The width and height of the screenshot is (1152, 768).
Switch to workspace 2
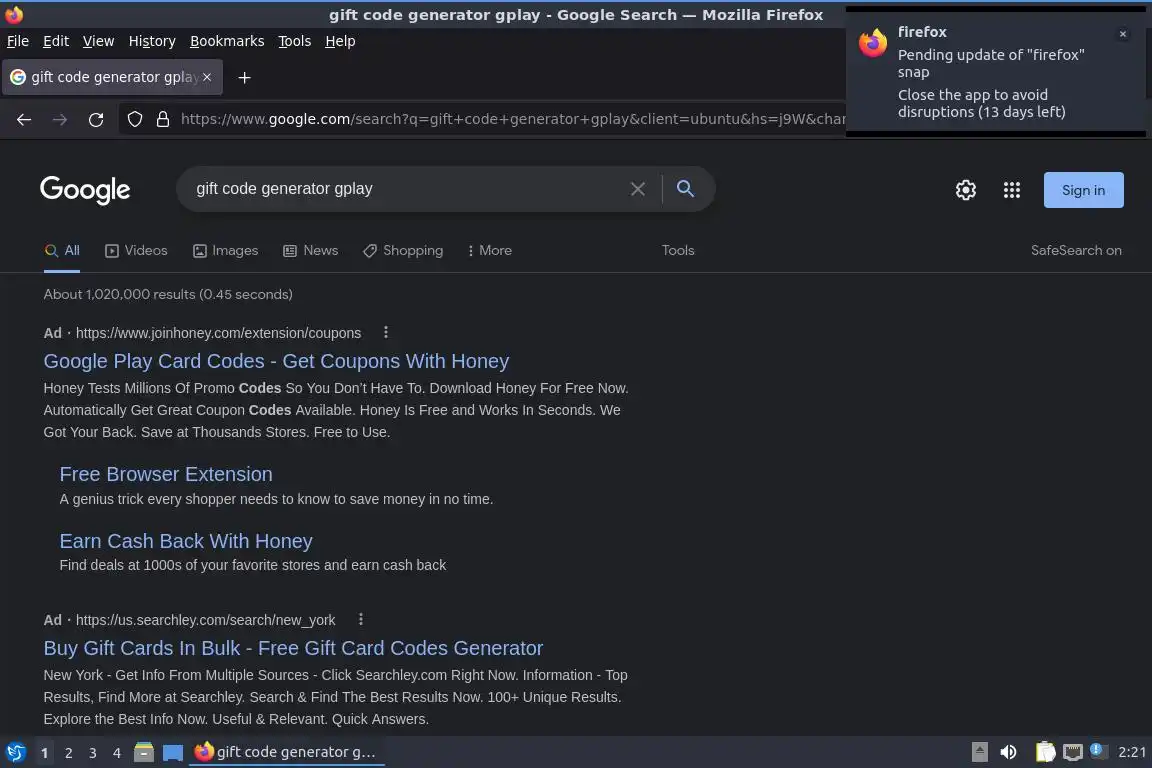[x=68, y=753]
